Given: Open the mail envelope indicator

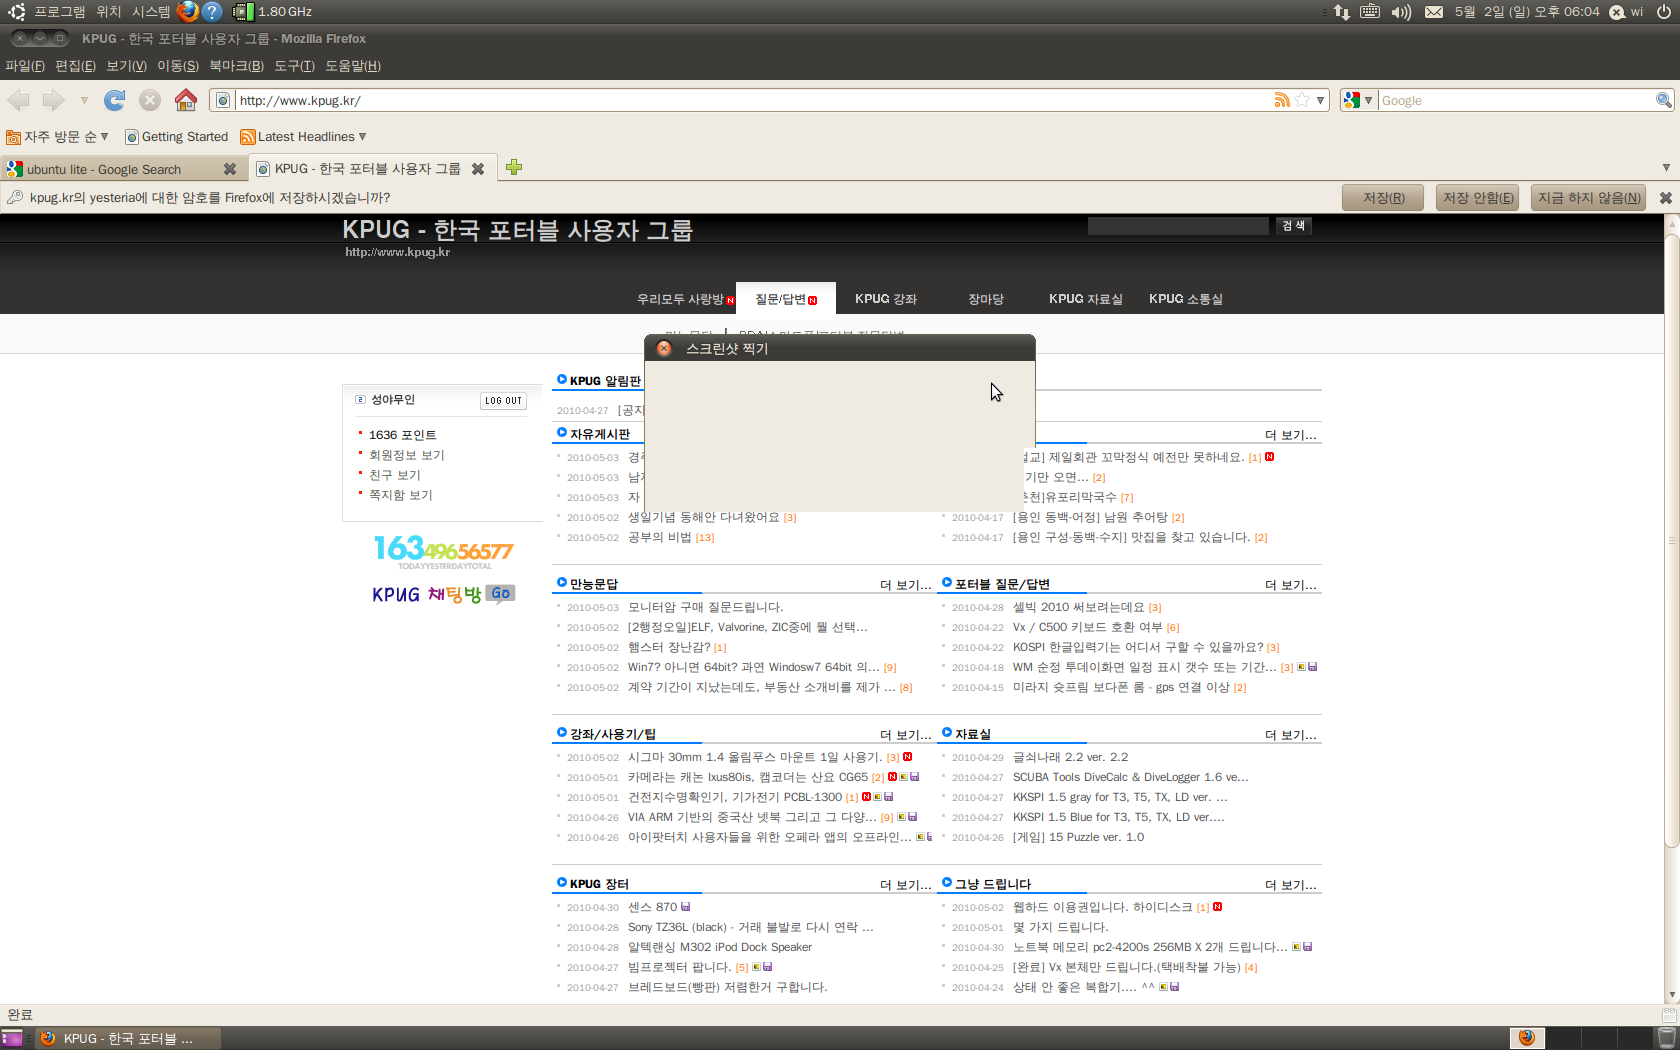Looking at the screenshot, I should 1434,12.
